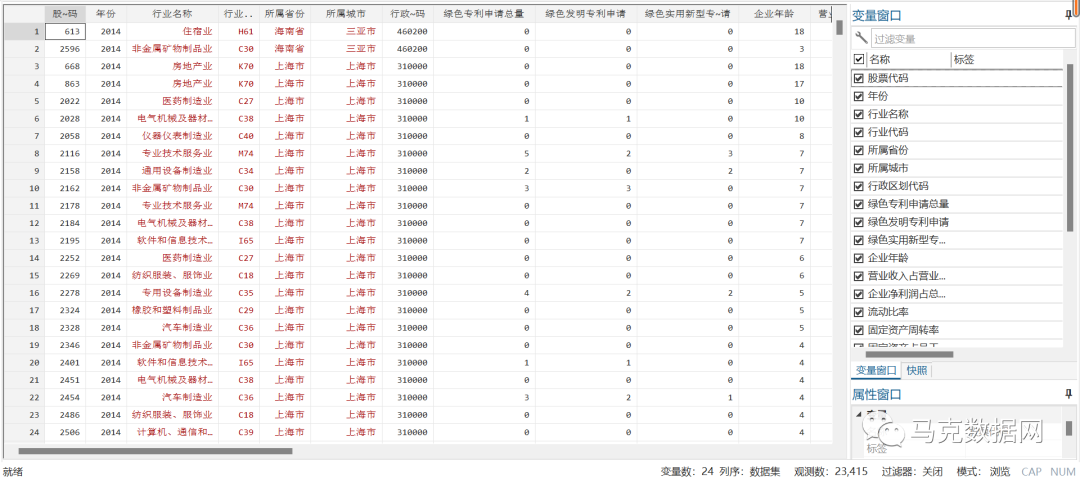Select the 年份 column header
Image resolution: width=1080 pixels, height=479 pixels.
[x=106, y=13]
